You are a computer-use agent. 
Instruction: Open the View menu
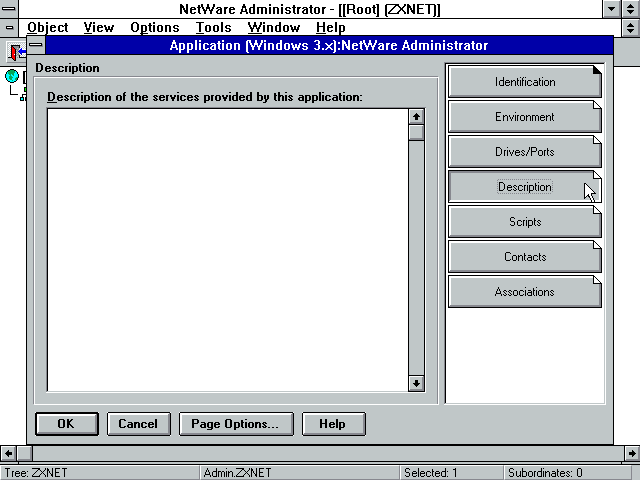tap(99, 27)
